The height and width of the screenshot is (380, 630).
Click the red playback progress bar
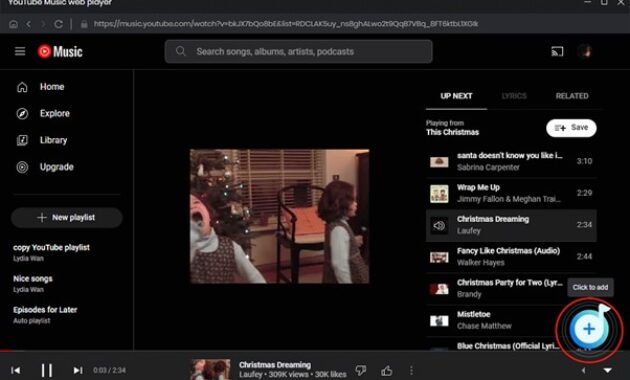6,351
